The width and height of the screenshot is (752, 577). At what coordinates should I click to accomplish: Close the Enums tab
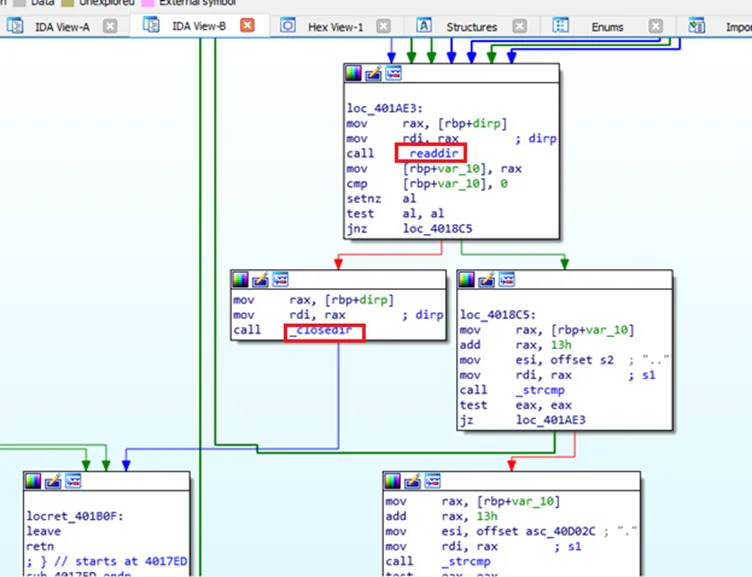(656, 26)
